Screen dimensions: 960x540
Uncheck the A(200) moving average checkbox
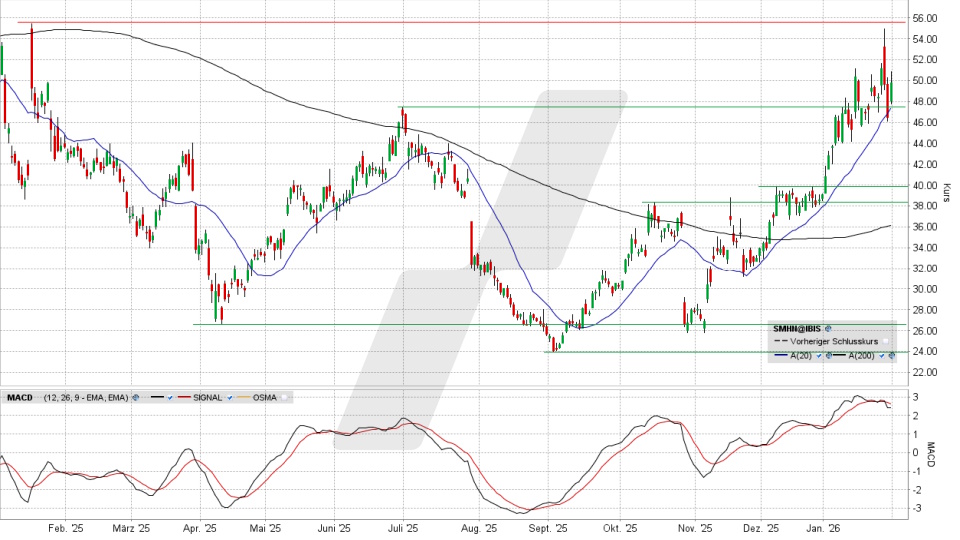pyautogui.click(x=882, y=355)
